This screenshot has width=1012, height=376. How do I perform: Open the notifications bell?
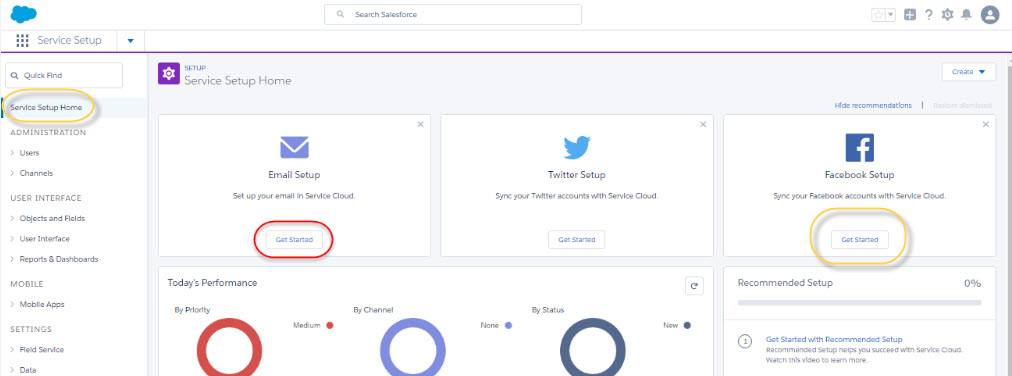coord(966,15)
